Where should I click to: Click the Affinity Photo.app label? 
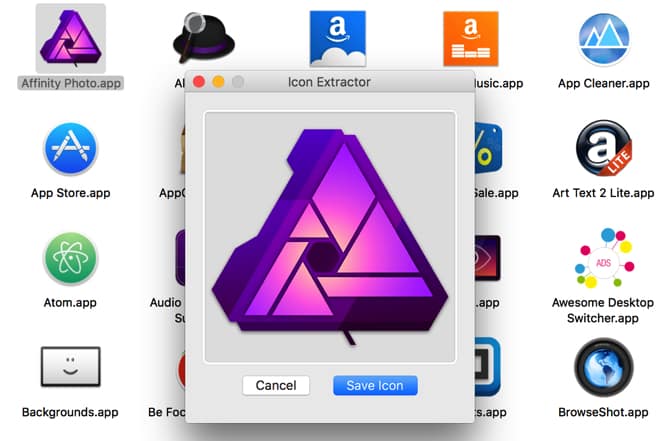point(71,83)
